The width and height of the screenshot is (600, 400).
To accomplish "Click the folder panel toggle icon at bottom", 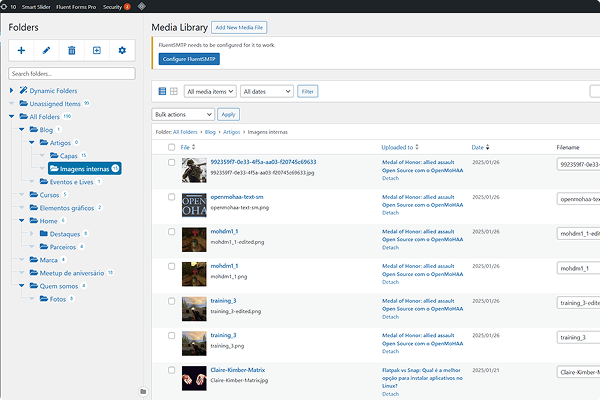I will click(142, 390).
